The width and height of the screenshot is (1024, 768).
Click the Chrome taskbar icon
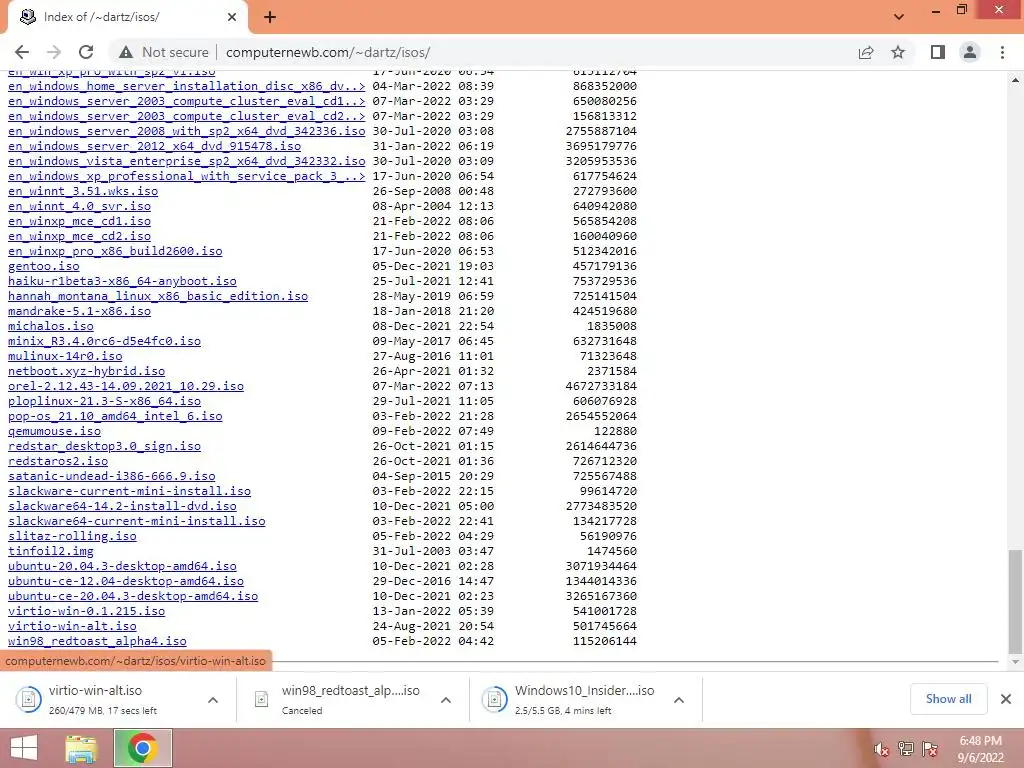(142, 748)
